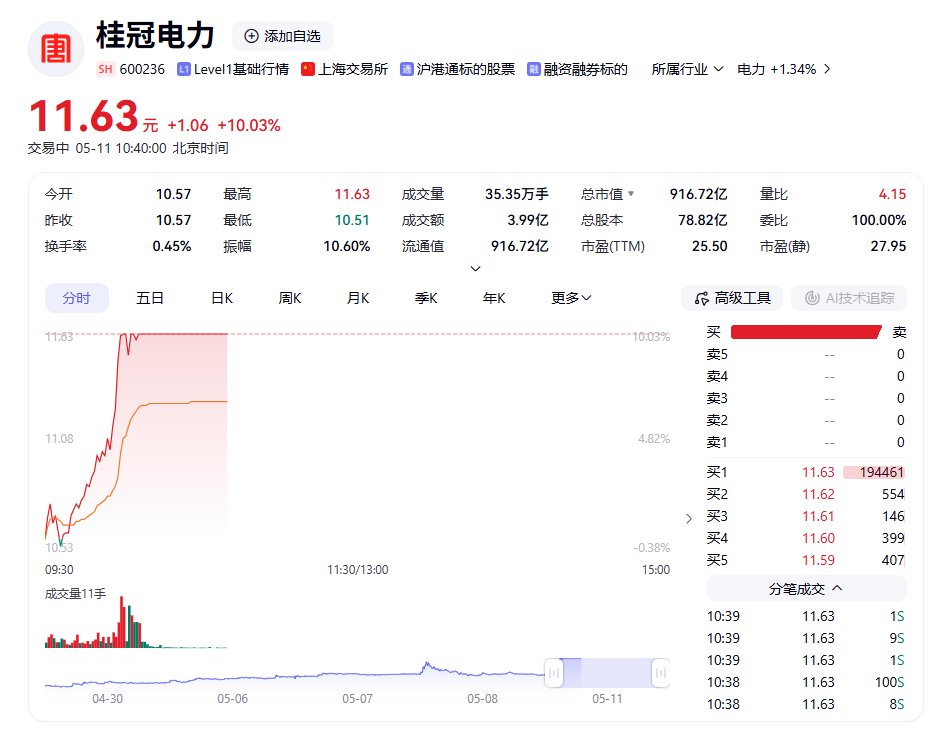The image size is (932, 729).
Task: Click the plus icon in 添加自选
Action: coord(251,36)
